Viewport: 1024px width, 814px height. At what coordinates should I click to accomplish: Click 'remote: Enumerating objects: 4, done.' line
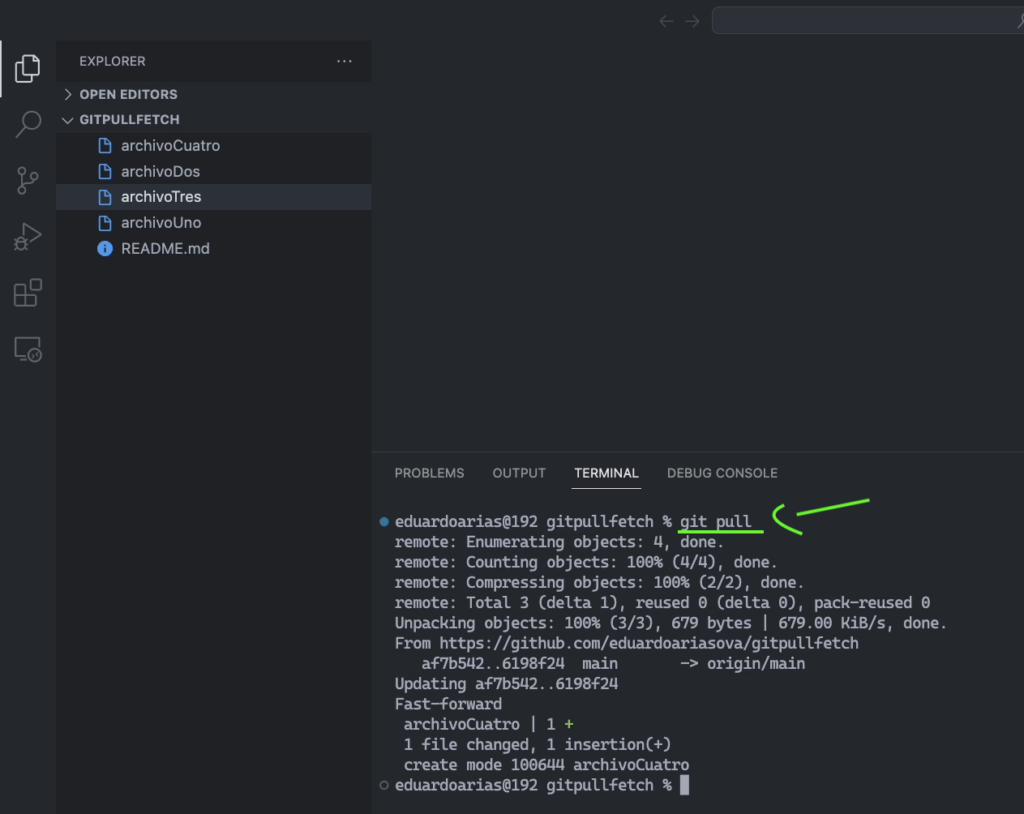pyautogui.click(x=559, y=542)
